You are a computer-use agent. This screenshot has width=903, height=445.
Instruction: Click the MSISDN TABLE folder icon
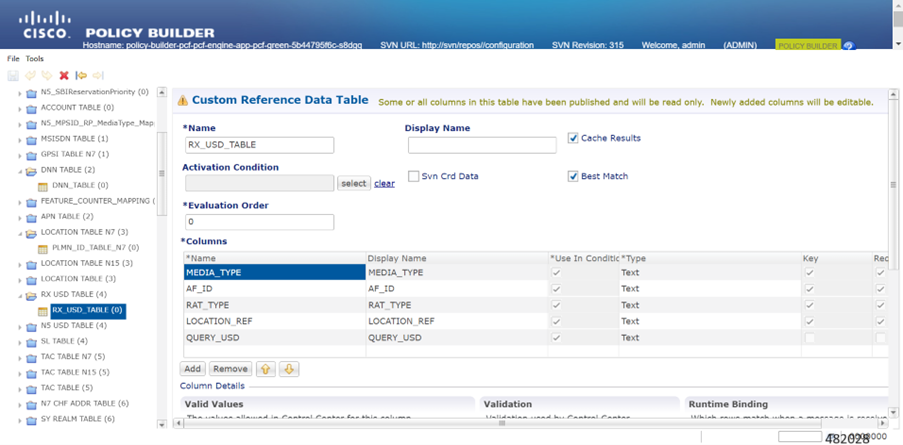coord(32,139)
